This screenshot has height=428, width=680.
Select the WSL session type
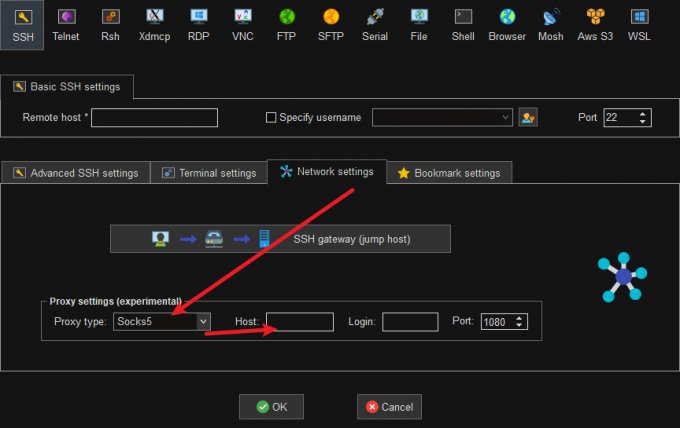pyautogui.click(x=639, y=25)
